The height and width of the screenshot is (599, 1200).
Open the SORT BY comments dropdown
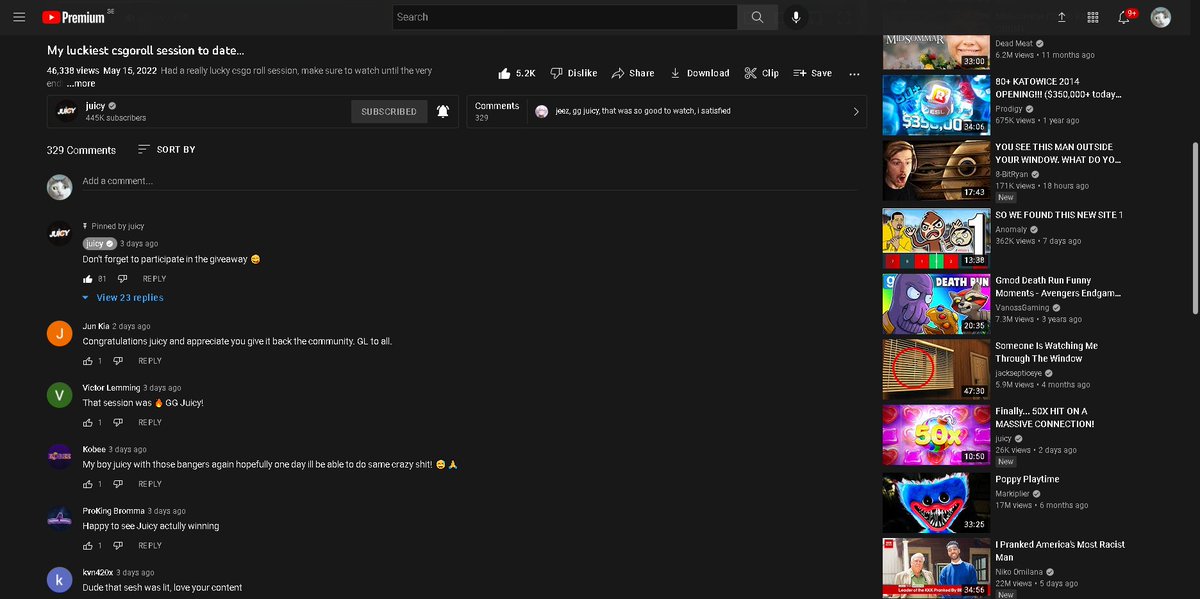pyautogui.click(x=166, y=149)
